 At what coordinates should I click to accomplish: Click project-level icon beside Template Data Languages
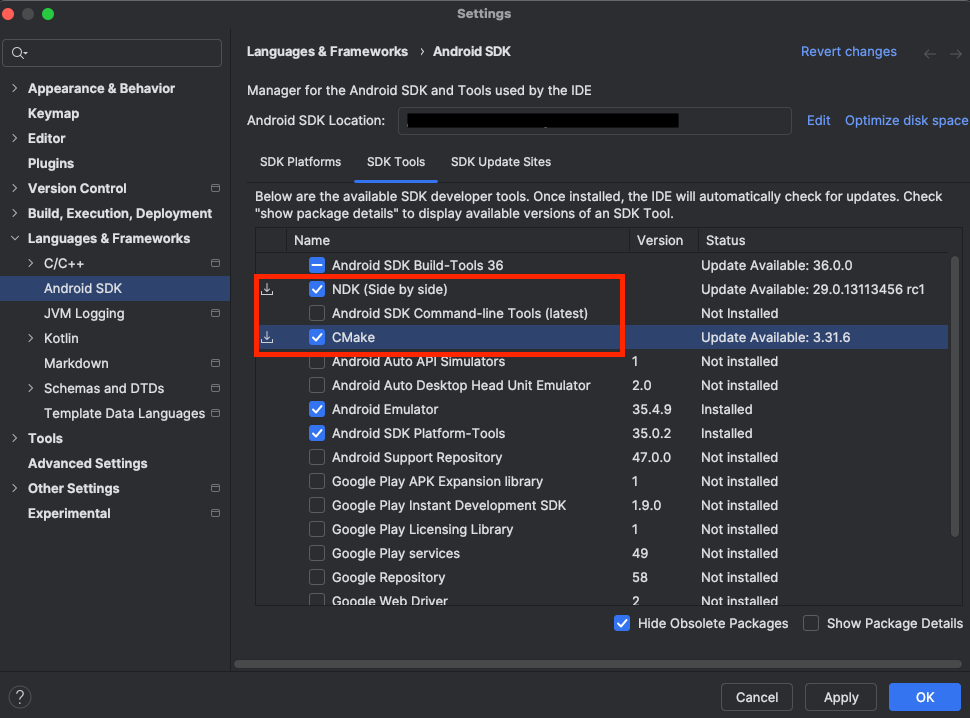215,413
